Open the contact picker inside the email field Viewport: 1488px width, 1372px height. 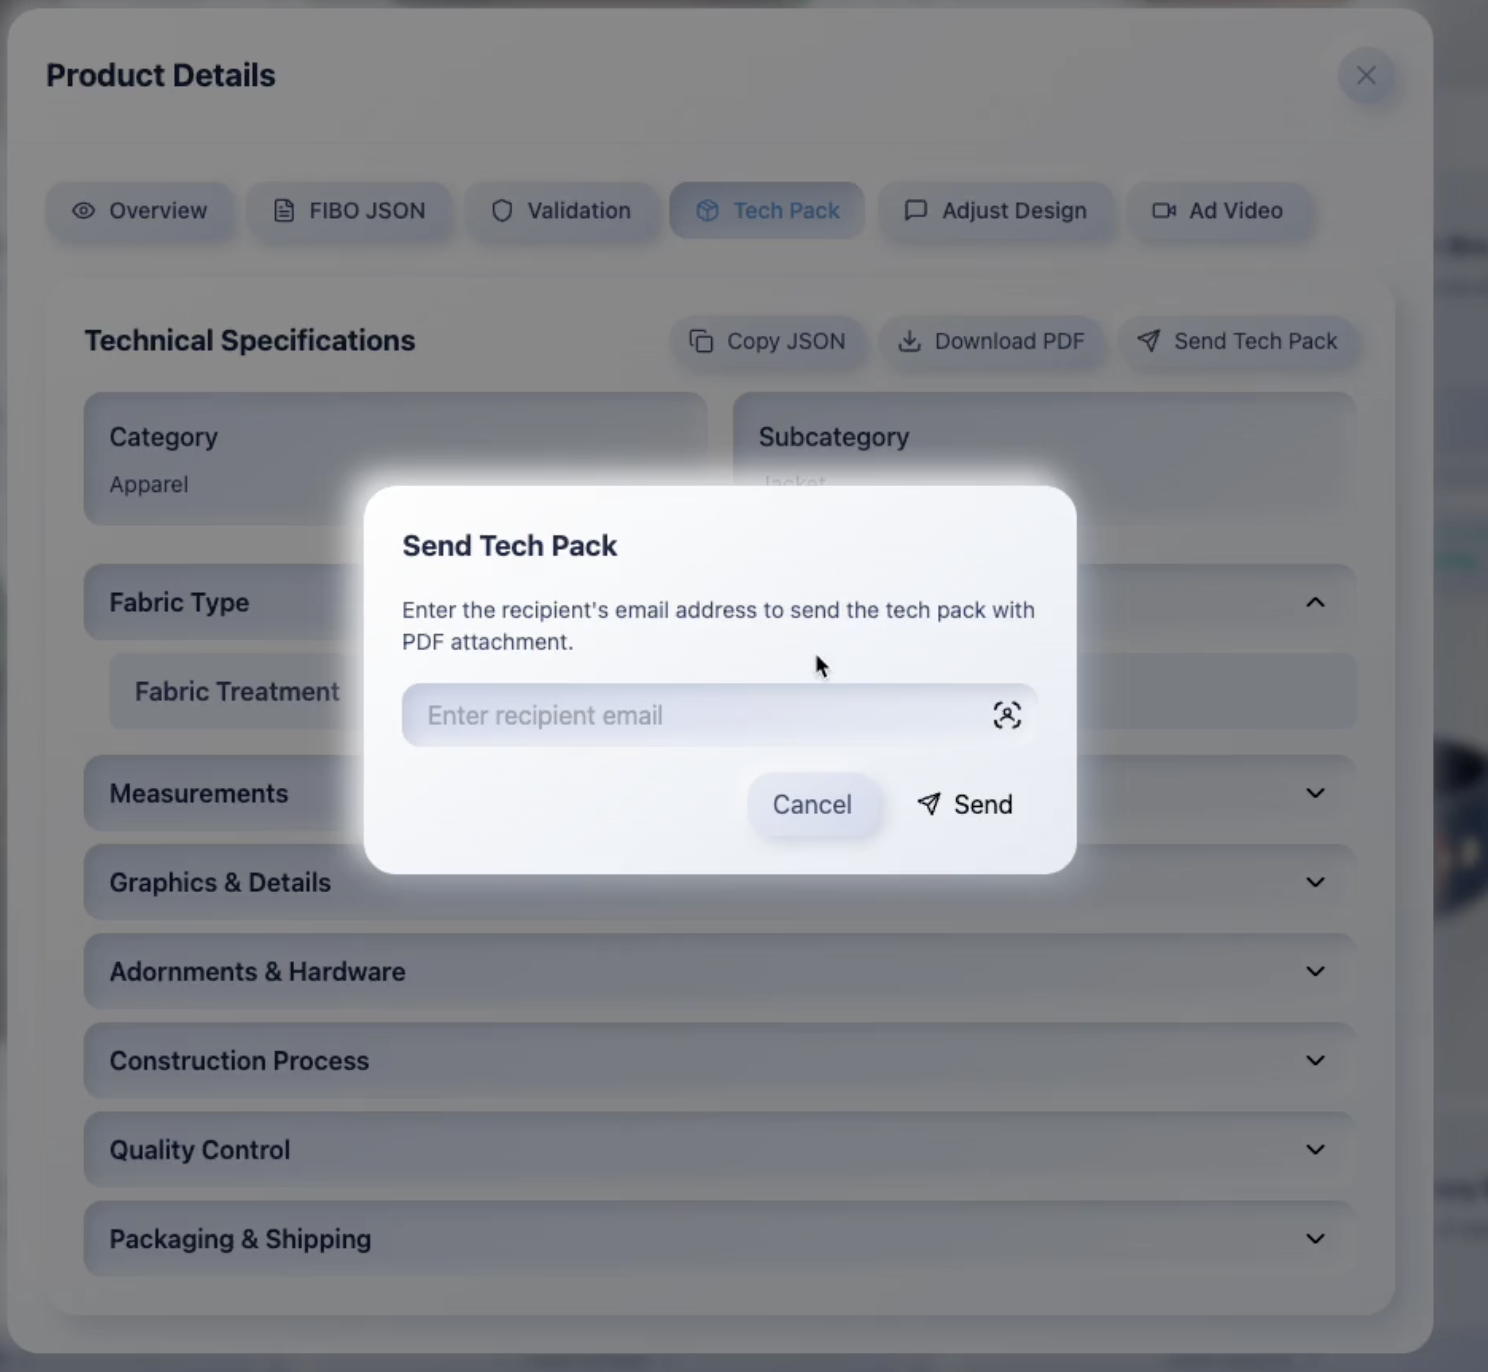coord(1007,714)
